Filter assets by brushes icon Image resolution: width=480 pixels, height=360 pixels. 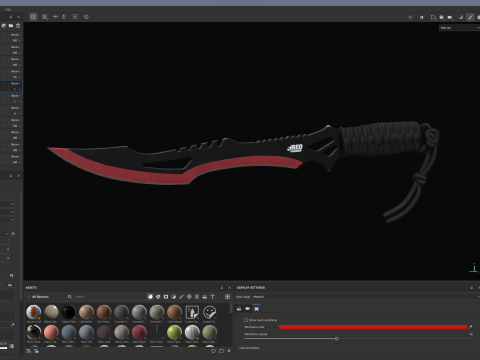[x=181, y=297]
